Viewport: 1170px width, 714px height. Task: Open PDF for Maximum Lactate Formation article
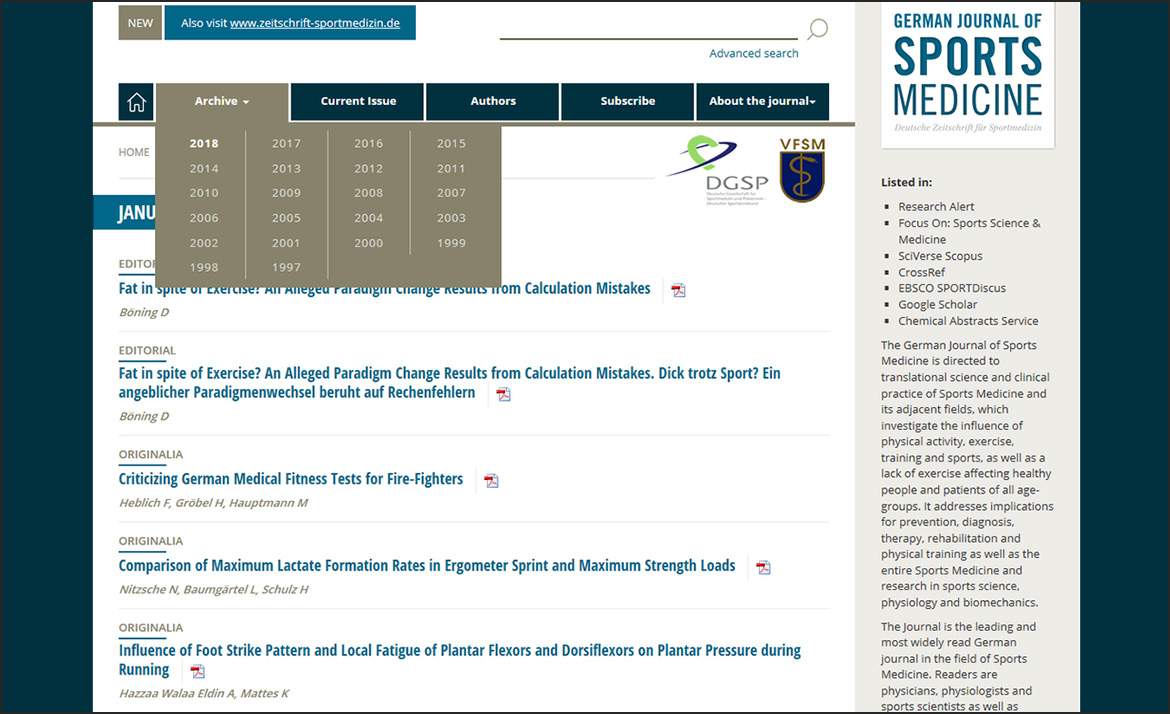[763, 567]
